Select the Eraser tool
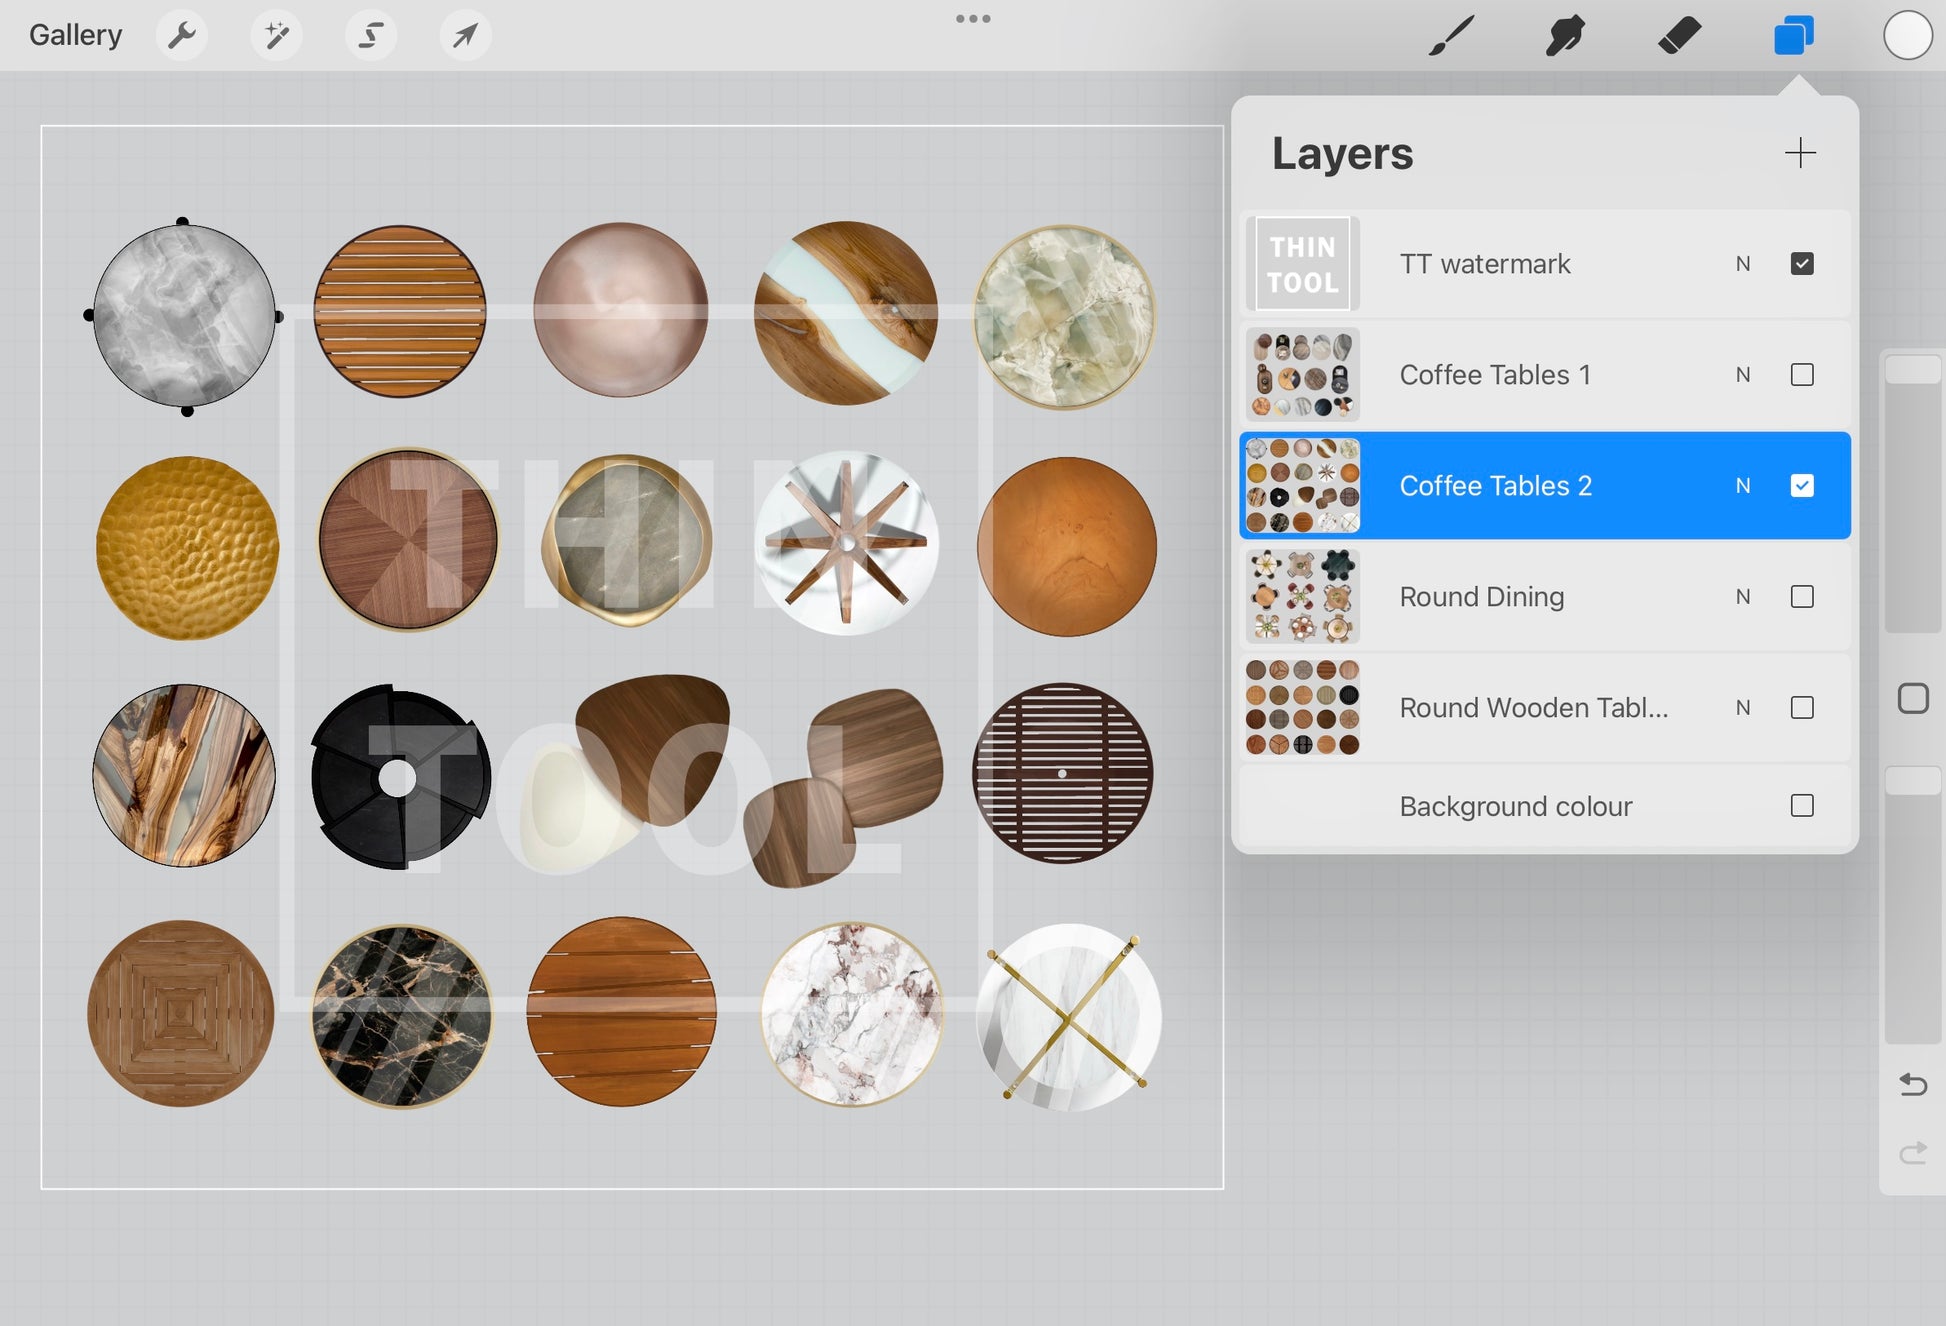 pyautogui.click(x=1679, y=36)
